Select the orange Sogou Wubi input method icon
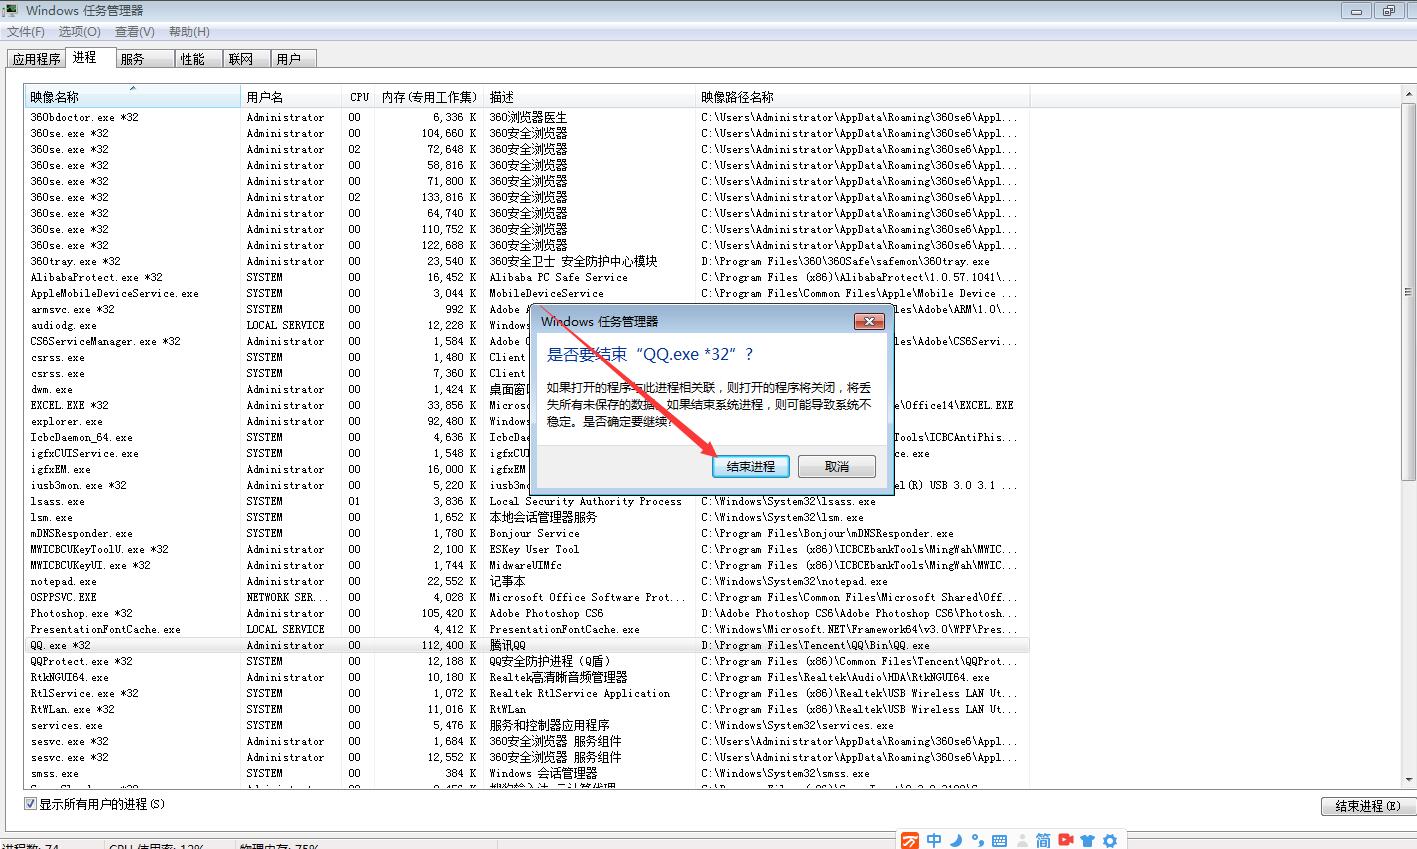The image size is (1417, 849). pos(910,840)
